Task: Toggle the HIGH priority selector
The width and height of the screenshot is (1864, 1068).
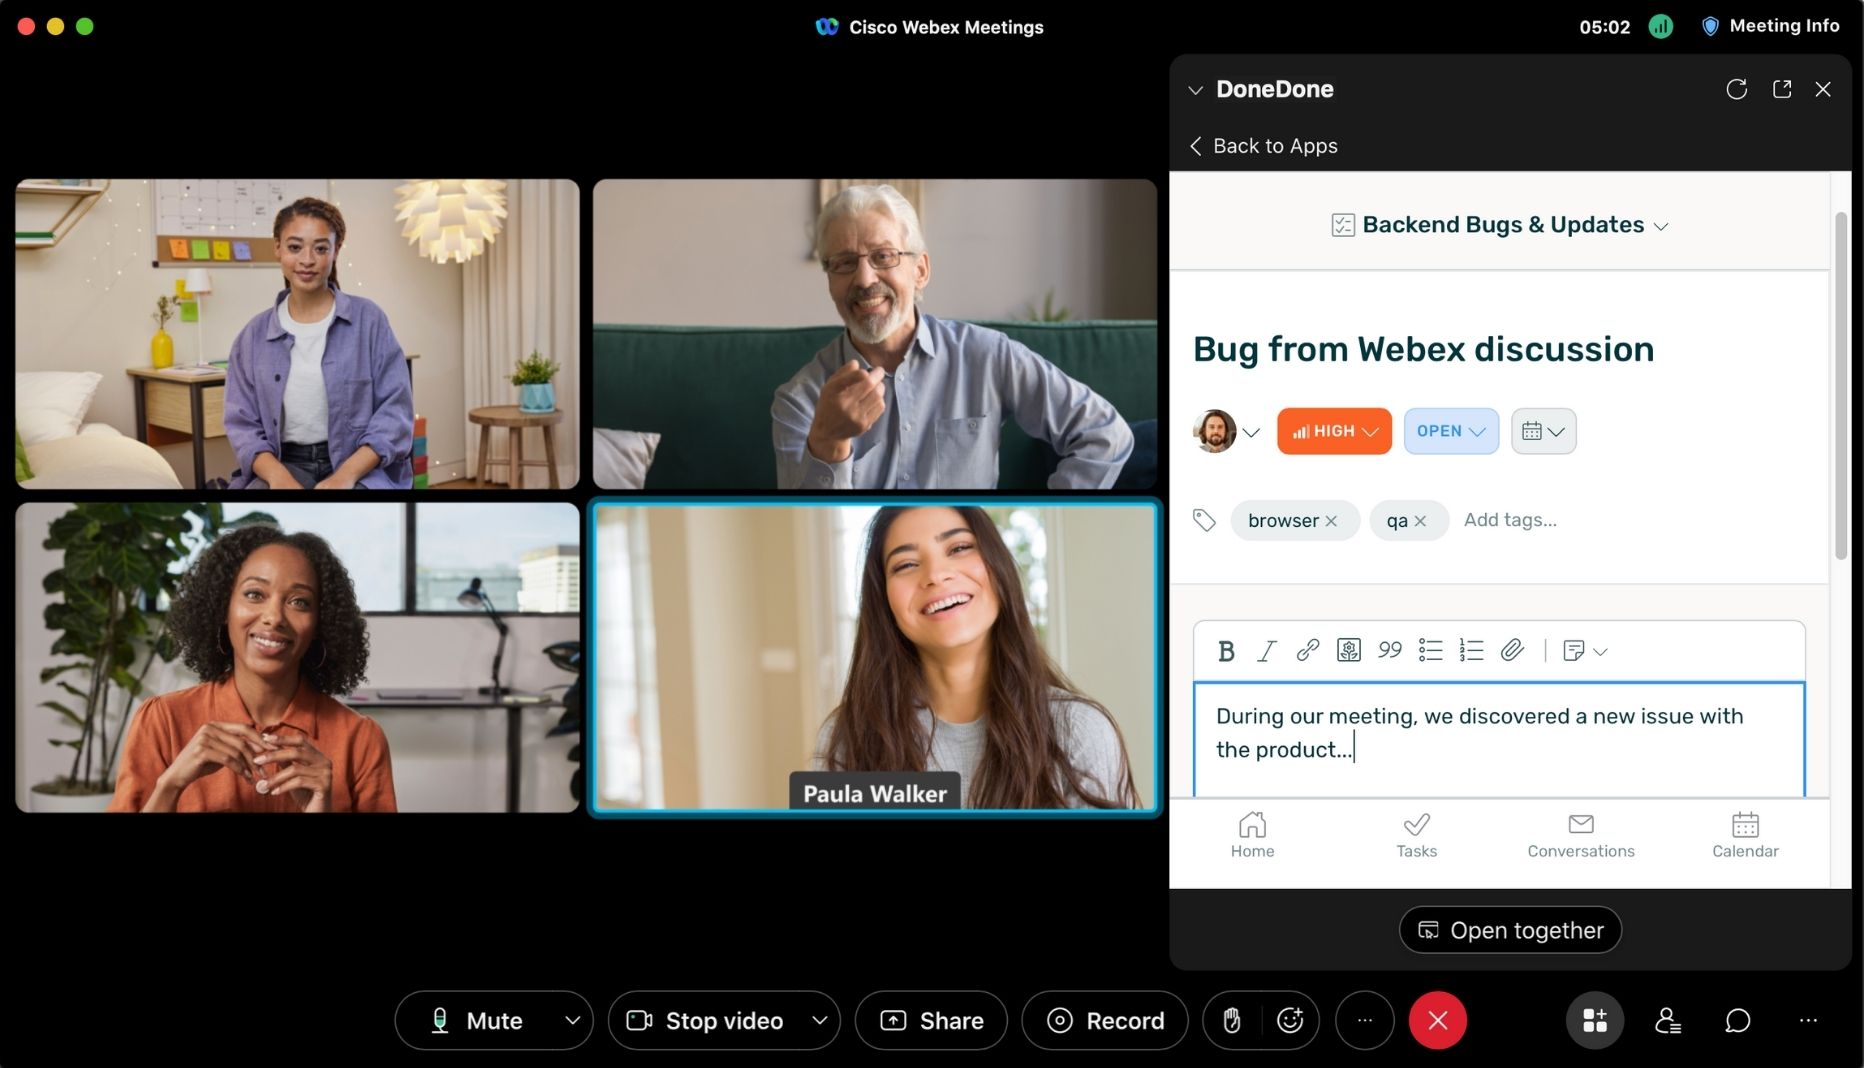Action: click(x=1334, y=431)
